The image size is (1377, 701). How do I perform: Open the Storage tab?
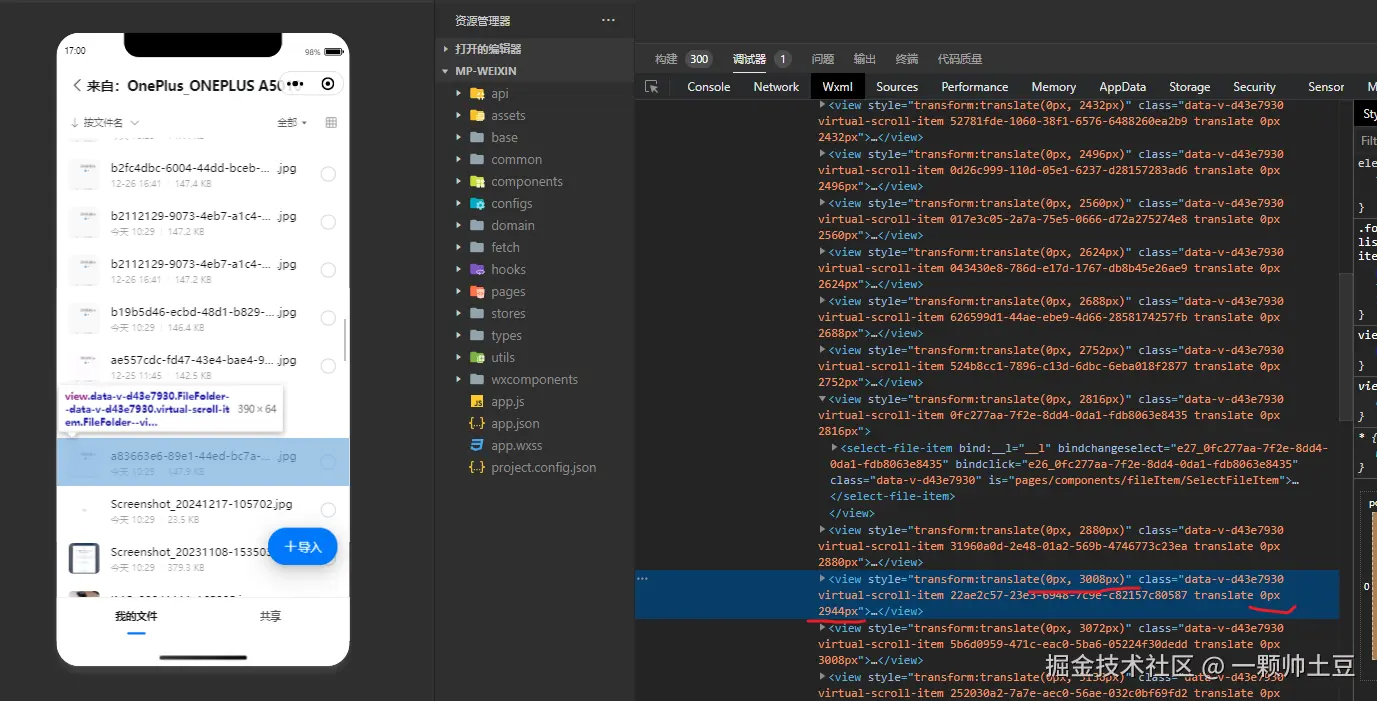[x=1189, y=87]
